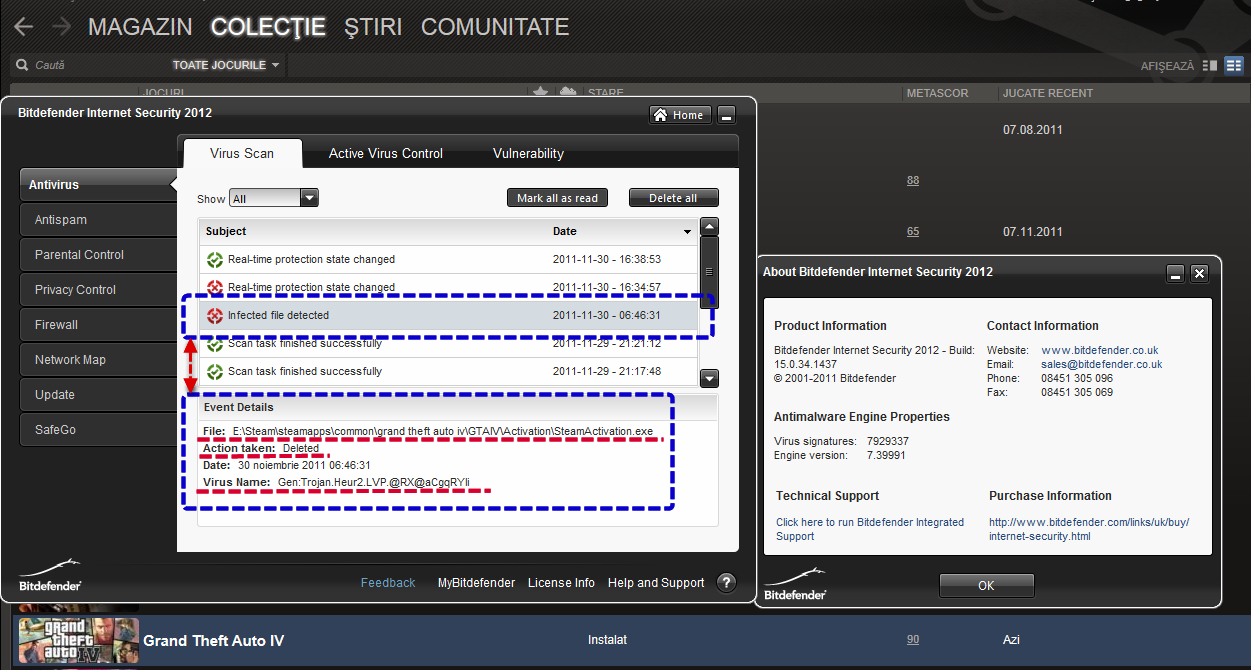The image size is (1251, 670).
Task: Open the www.bitdefender.co.uk website link
Action: pos(1100,350)
